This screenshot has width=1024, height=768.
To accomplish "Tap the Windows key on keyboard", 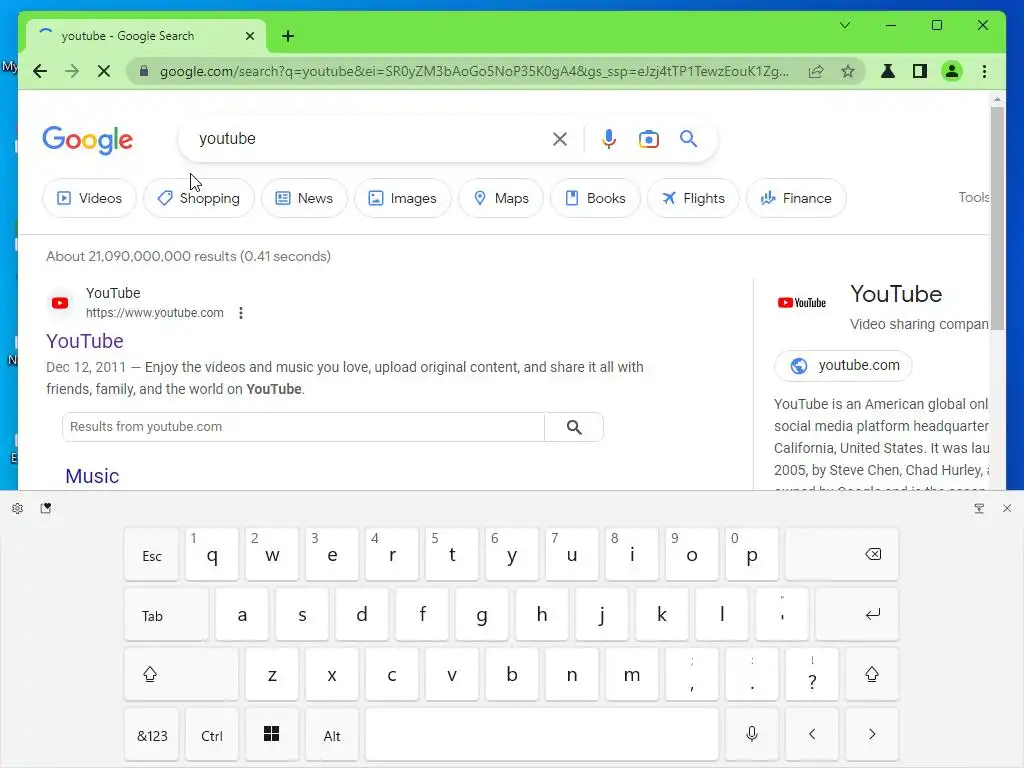I will 272,735.
